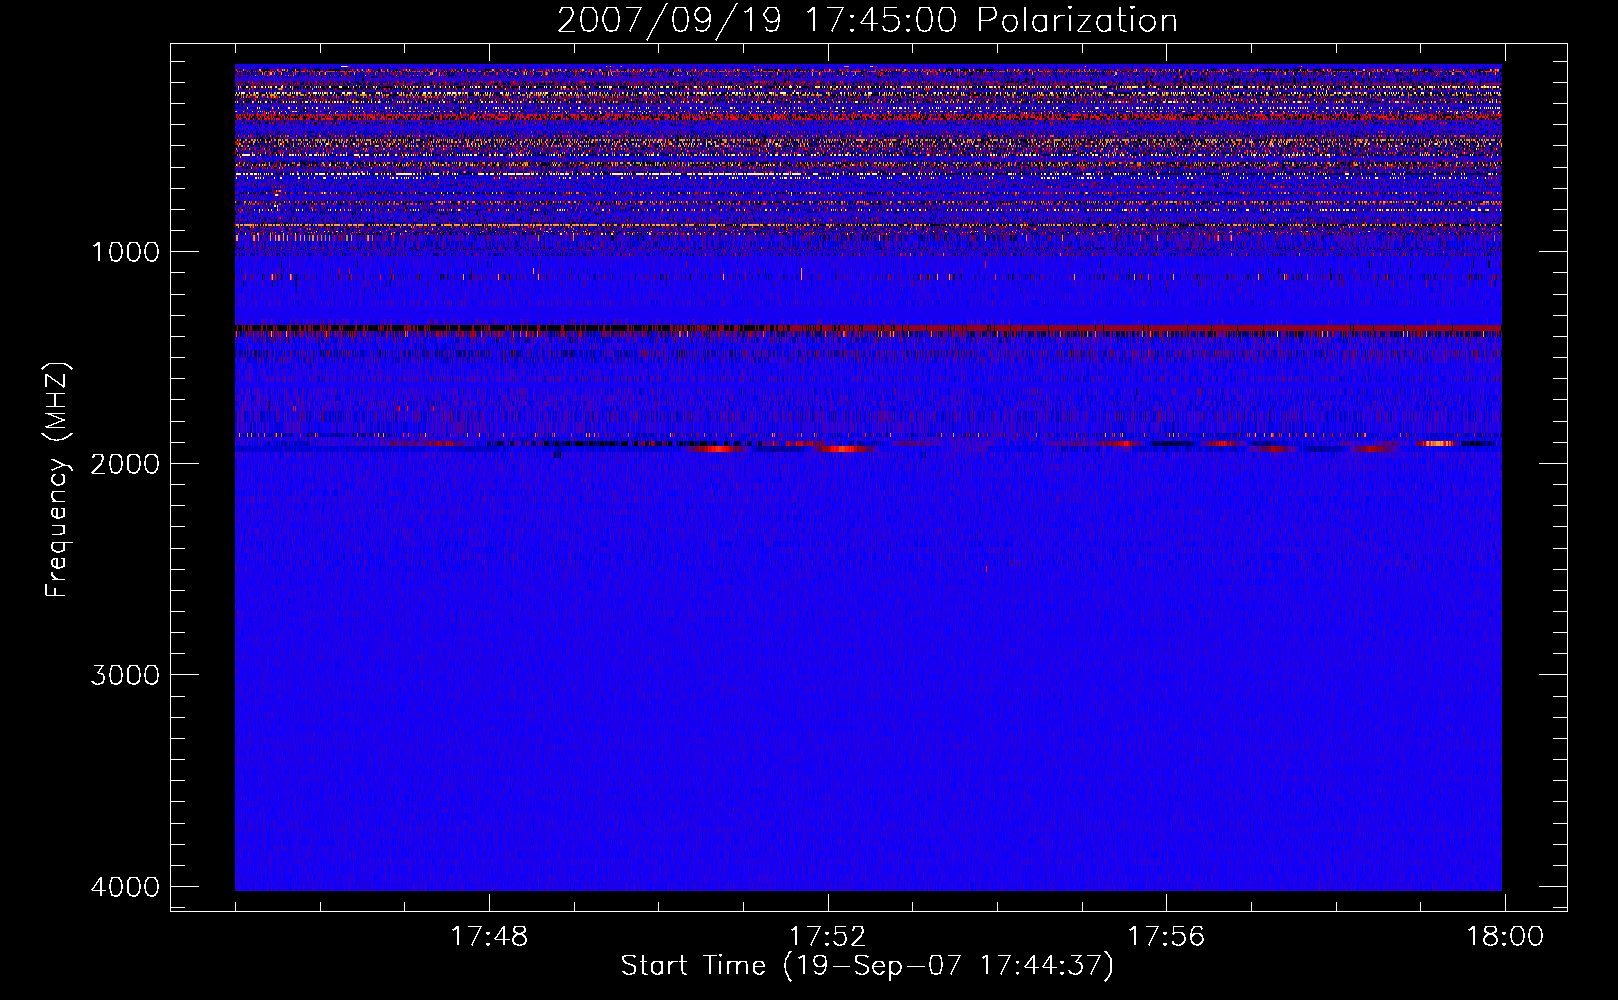This screenshot has height=1000, width=1618.
Task: Click the 'Start Time (19-Sep-07 17:44:37)' label
Action: [x=867, y=966]
